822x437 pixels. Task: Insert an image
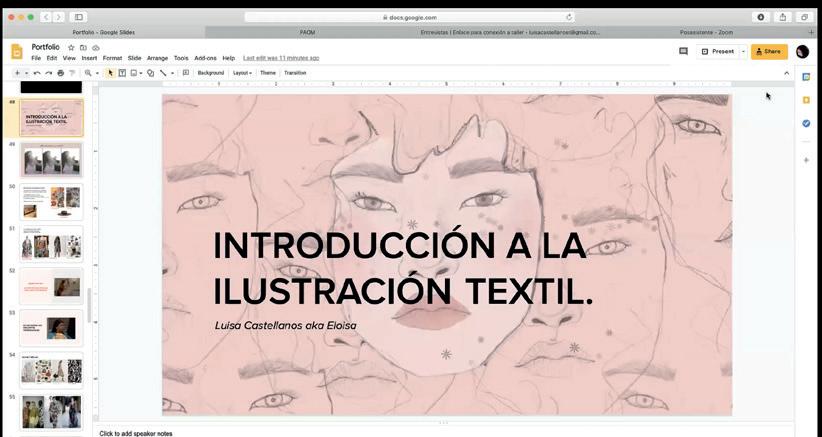[134, 73]
